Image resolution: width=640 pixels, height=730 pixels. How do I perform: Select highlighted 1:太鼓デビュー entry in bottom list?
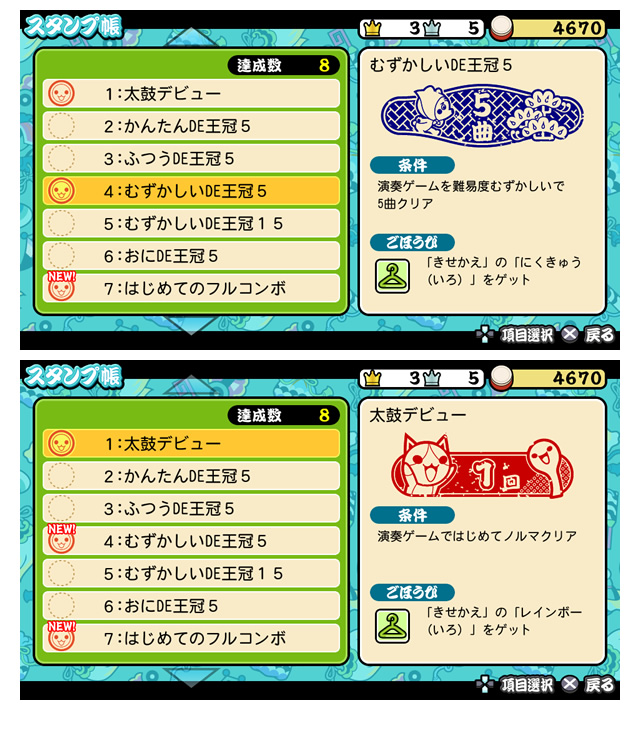pyautogui.click(x=191, y=443)
